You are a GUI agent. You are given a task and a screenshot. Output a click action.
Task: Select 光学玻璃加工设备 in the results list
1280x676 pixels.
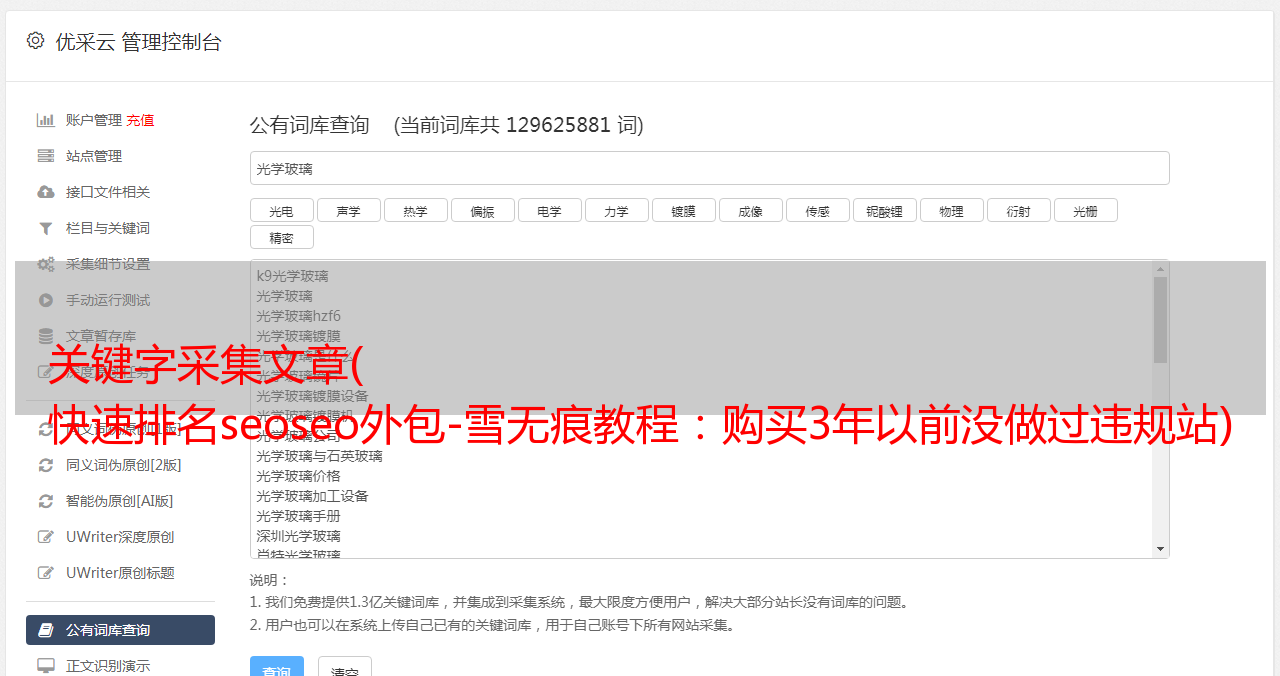[312, 496]
